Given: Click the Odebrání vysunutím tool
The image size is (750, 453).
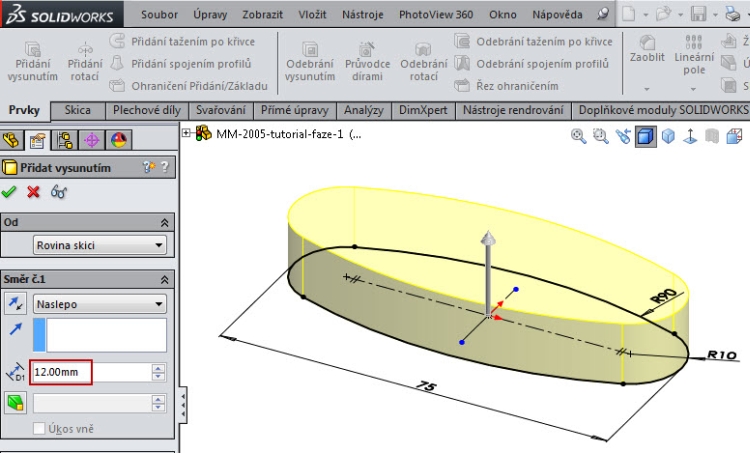Looking at the screenshot, I should pos(309,62).
